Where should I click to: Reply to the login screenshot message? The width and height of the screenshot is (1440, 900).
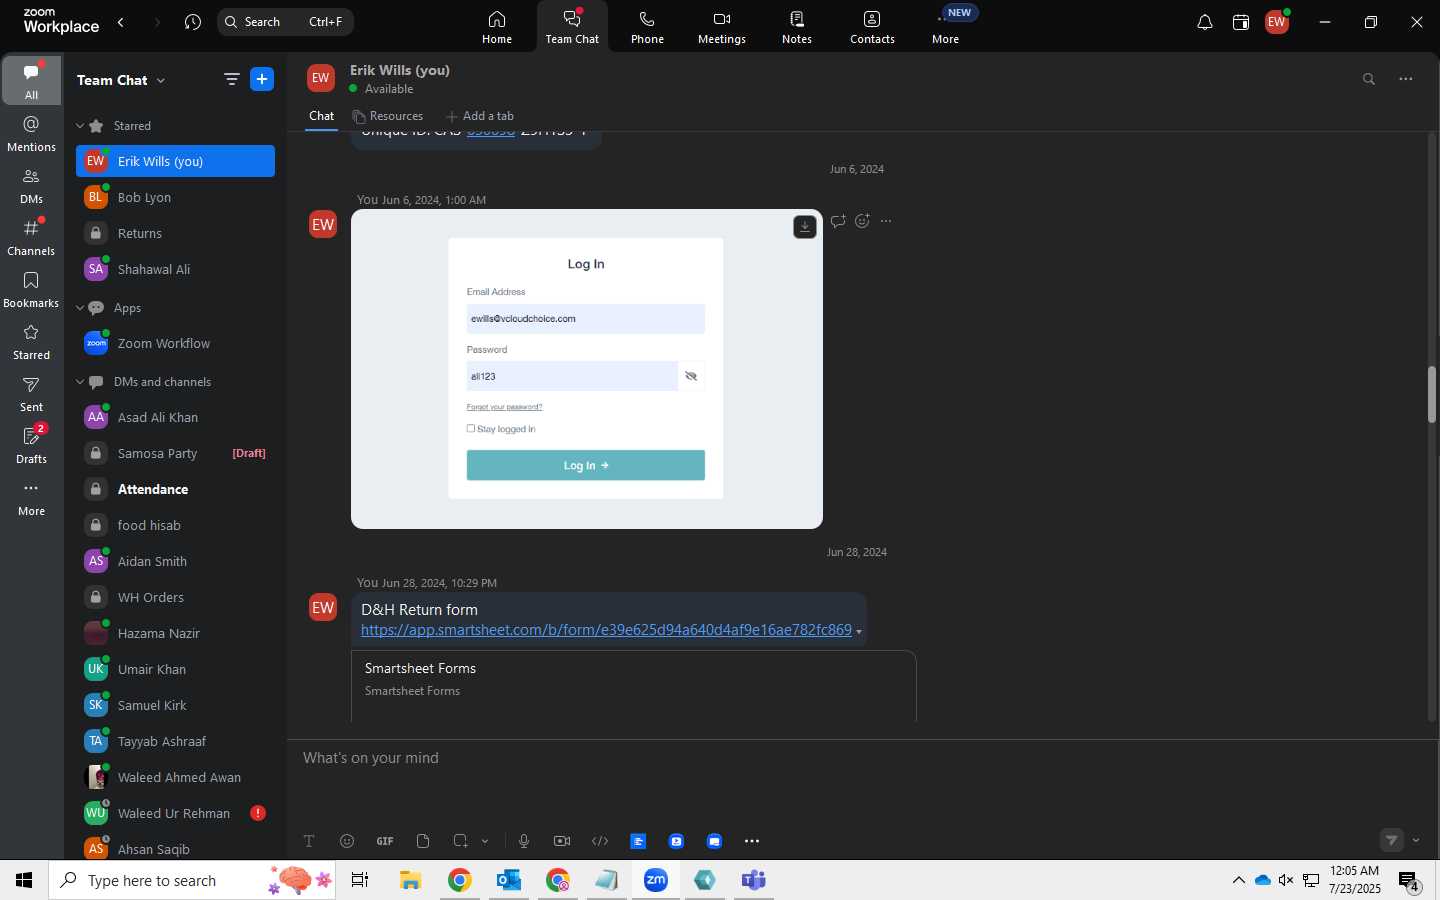click(x=838, y=221)
